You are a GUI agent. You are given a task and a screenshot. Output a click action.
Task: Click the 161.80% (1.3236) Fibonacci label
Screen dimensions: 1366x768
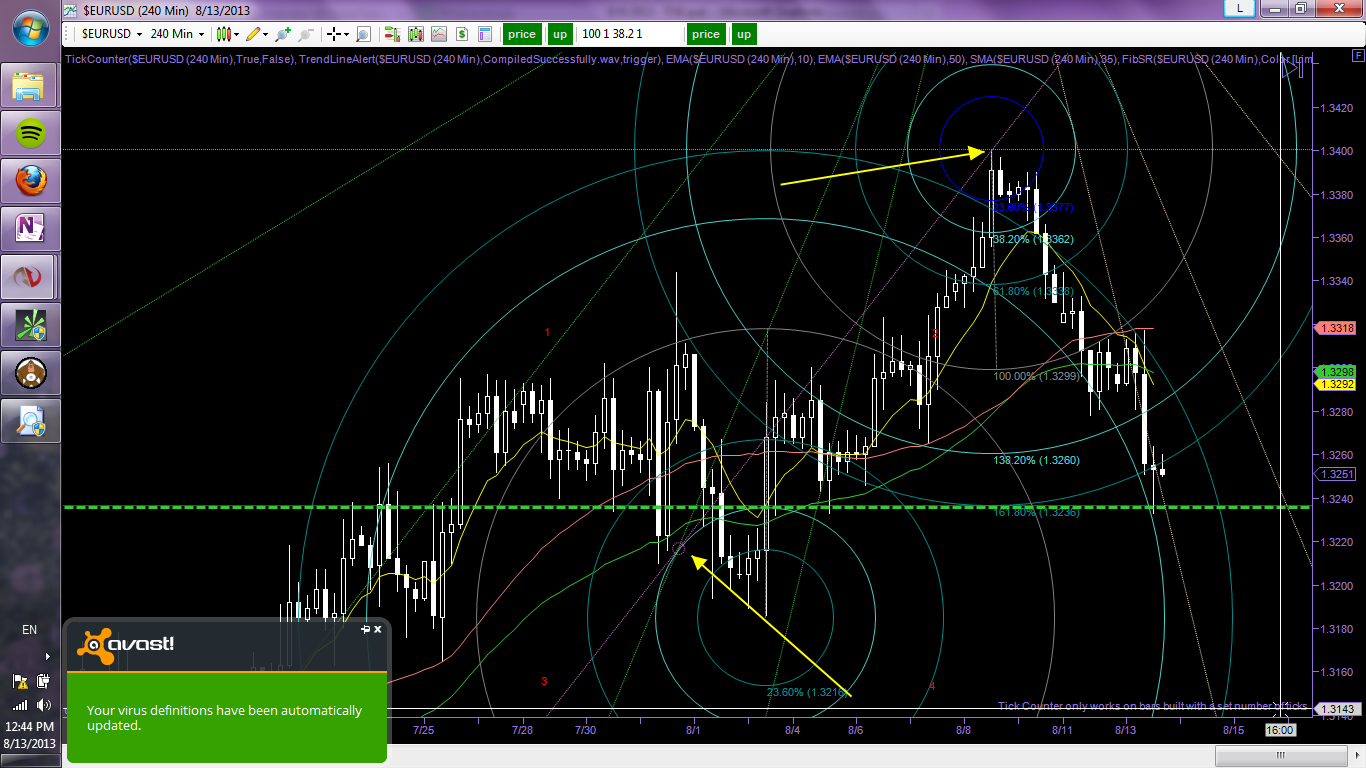(1036, 512)
